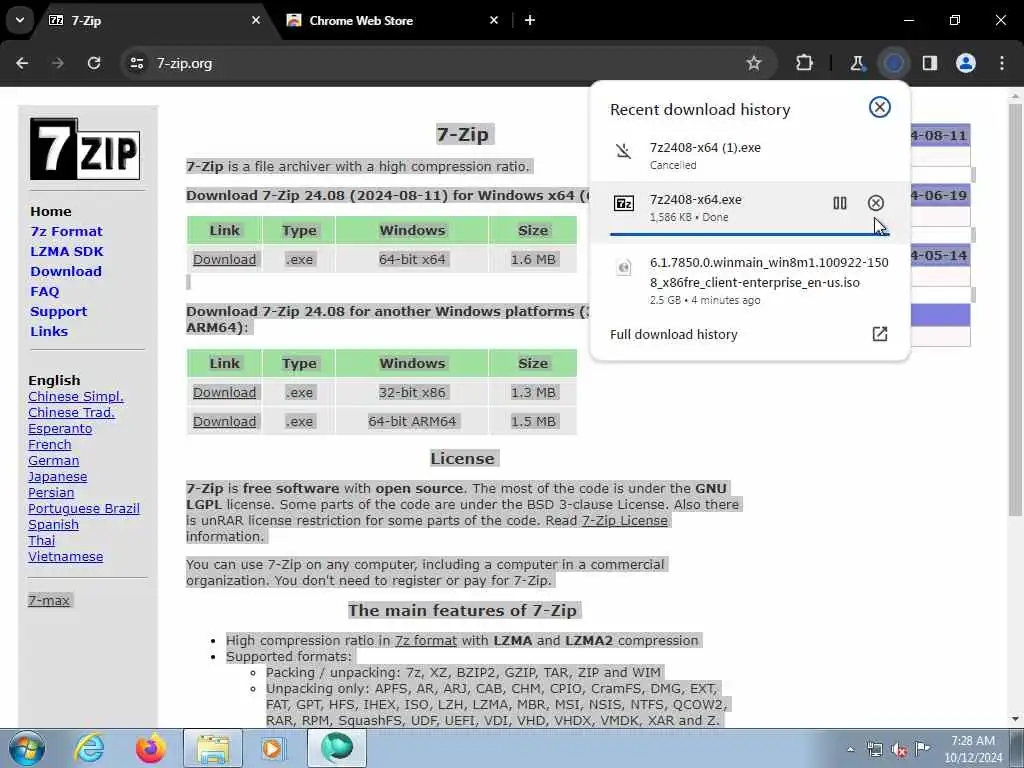Open the side panel icon
The width and height of the screenshot is (1024, 768).
click(930, 63)
